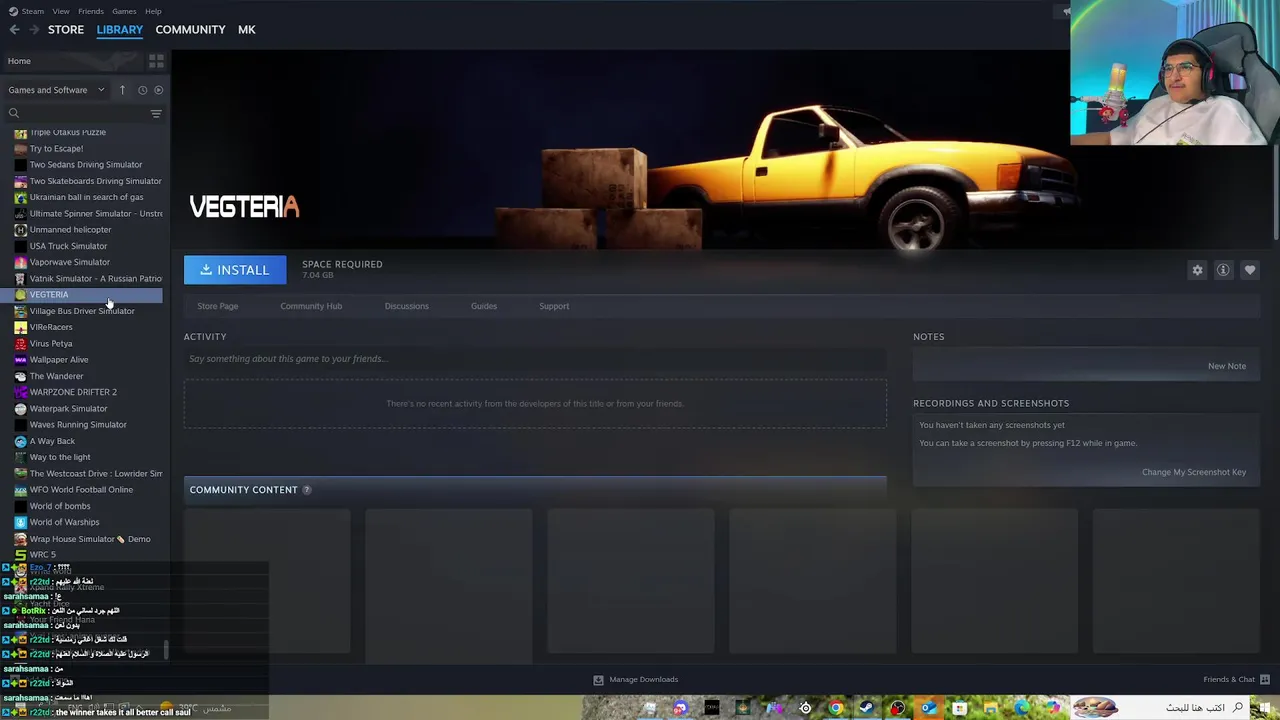Viewport: 1280px width, 720px height.
Task: Click the Manage Downloads icon
Action: pyautogui.click(x=599, y=680)
